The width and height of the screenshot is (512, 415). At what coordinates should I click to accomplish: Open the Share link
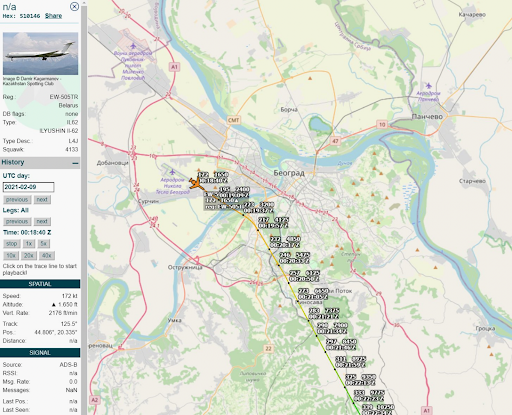click(x=53, y=16)
